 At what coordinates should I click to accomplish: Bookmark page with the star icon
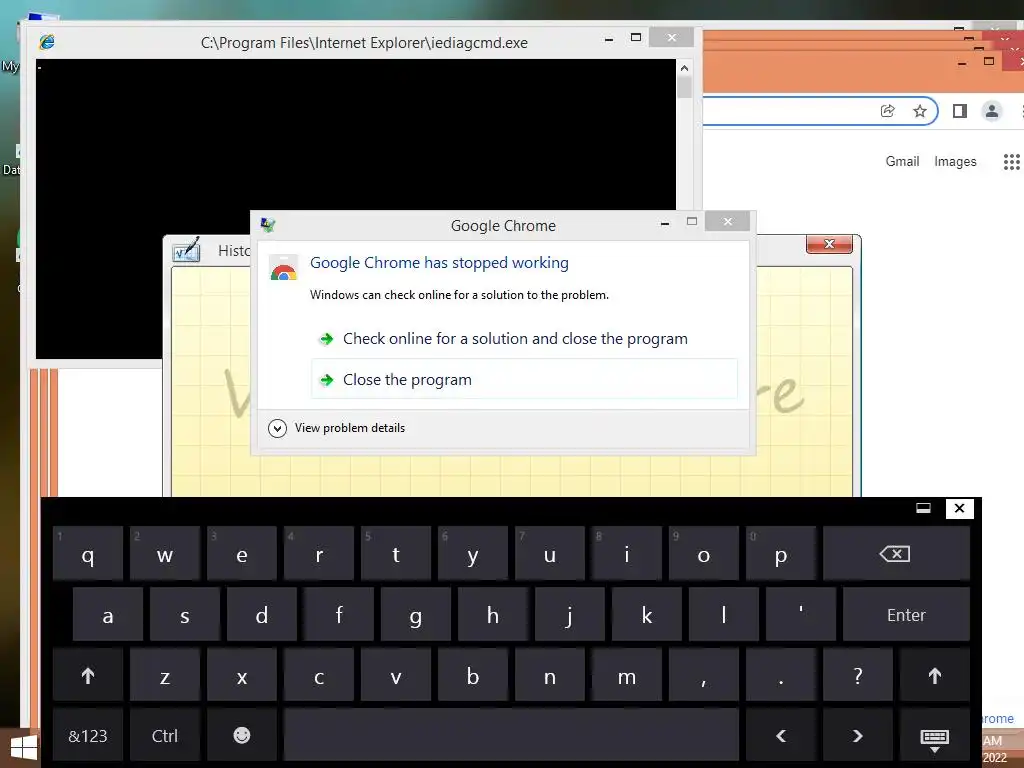(x=920, y=111)
